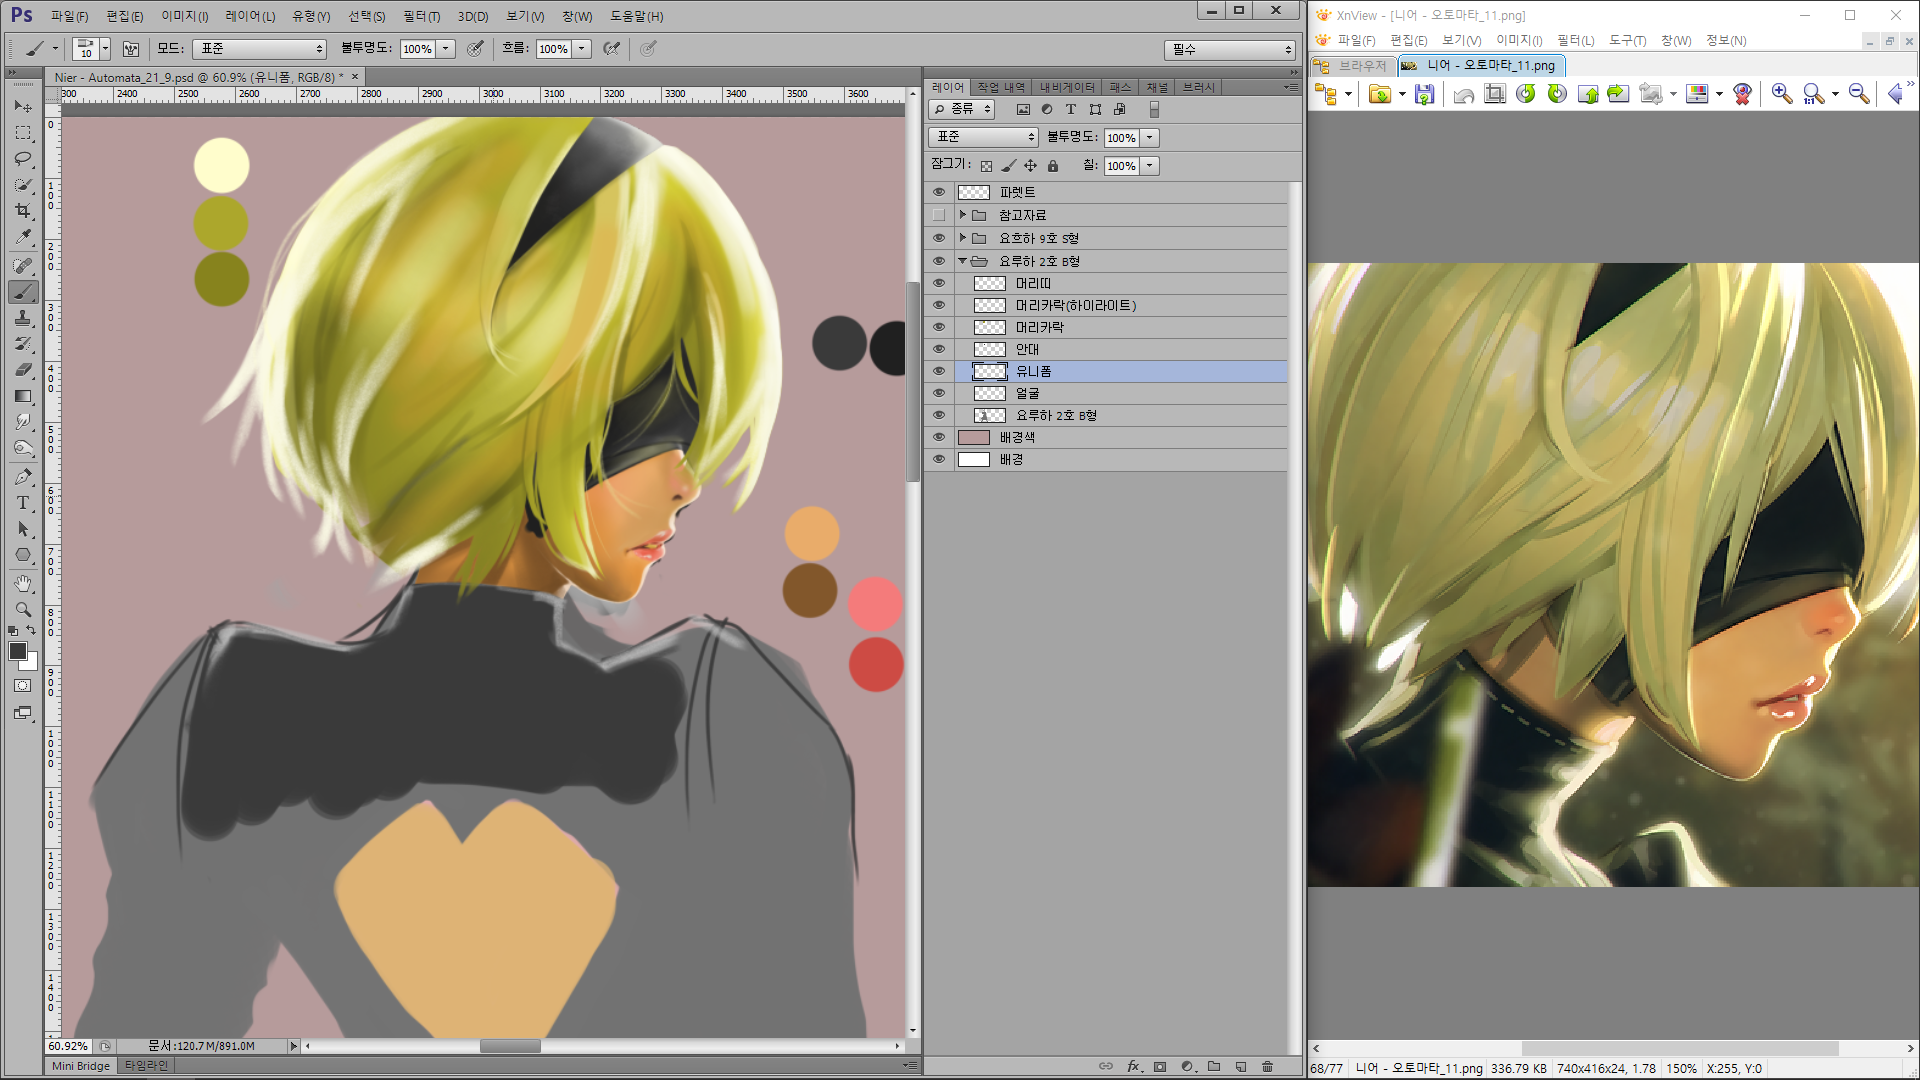Select the Eraser tool
The height and width of the screenshot is (1080, 1920).
tap(22, 370)
